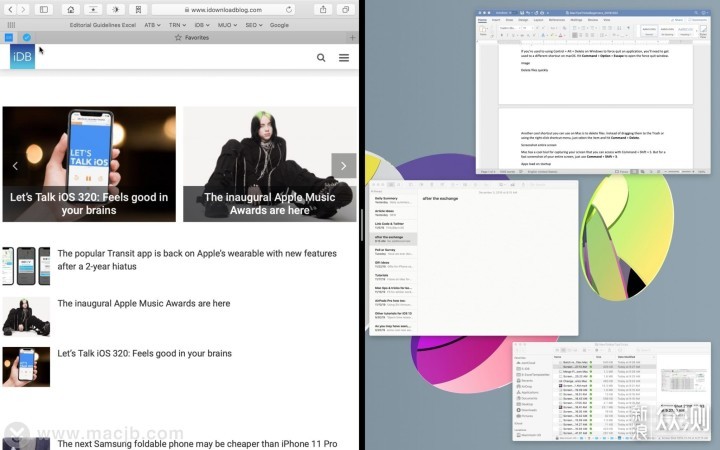Expand the iDB bookmarks folder
The image size is (720, 450).
tap(202, 25)
